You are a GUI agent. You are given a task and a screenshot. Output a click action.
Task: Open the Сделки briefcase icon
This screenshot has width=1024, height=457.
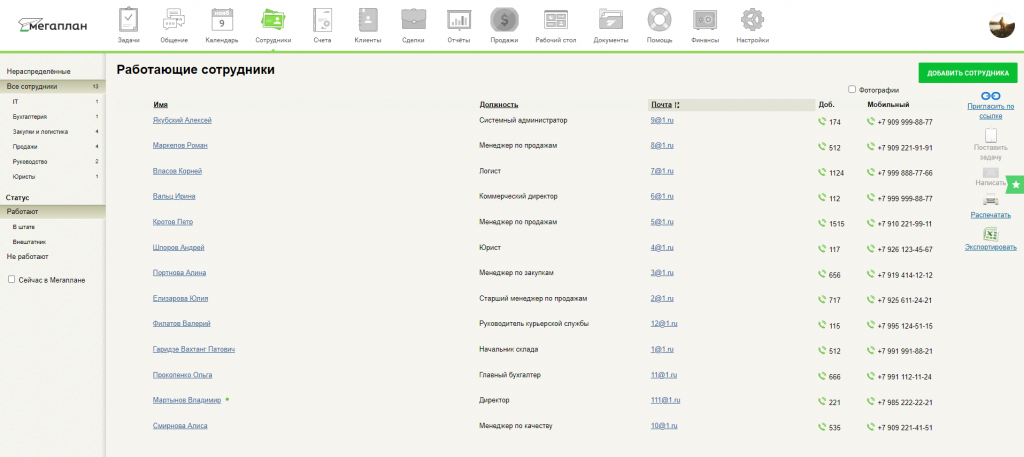412,20
